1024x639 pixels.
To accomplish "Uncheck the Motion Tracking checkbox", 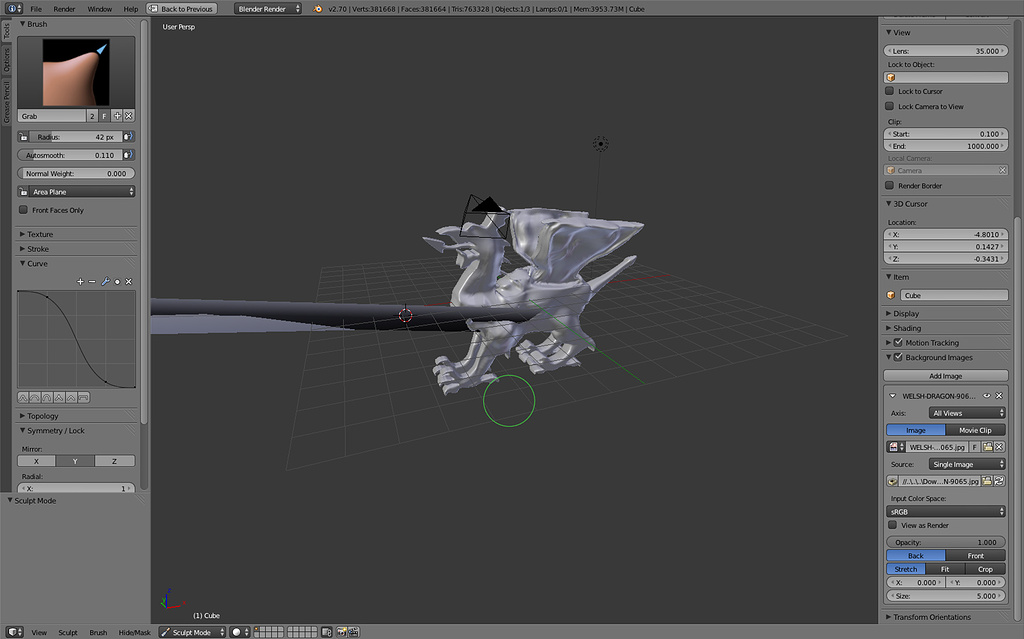I will (898, 342).
